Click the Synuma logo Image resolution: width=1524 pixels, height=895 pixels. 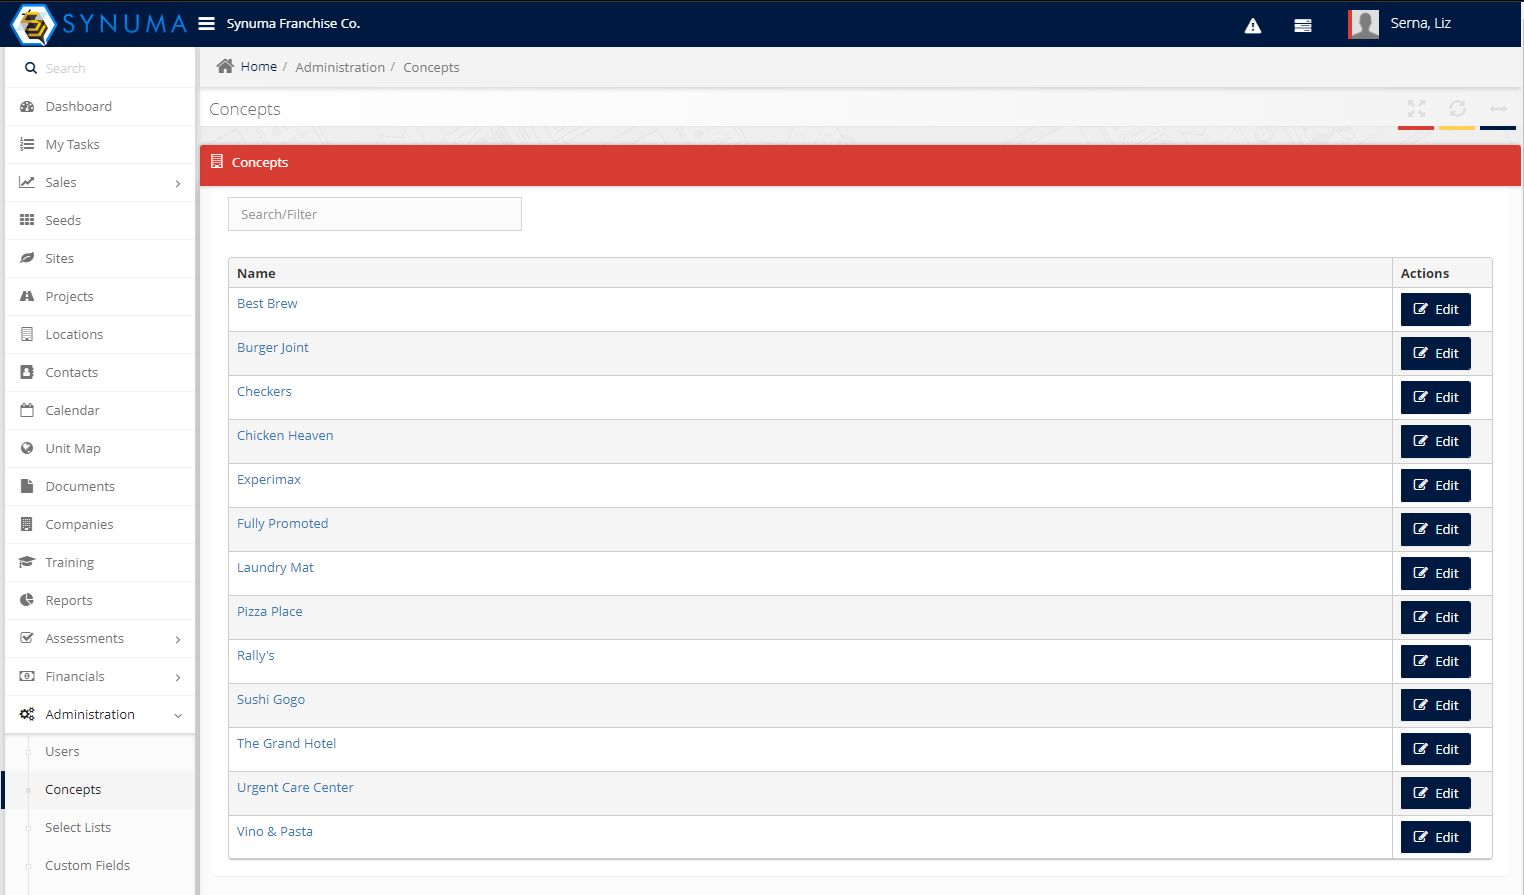point(99,24)
